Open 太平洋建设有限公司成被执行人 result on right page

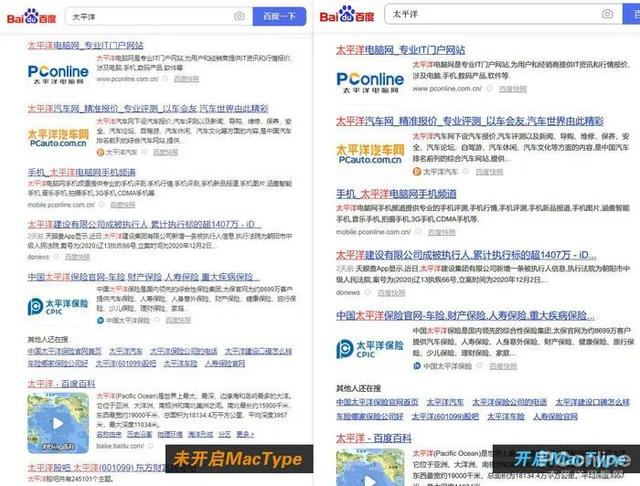[466, 255]
